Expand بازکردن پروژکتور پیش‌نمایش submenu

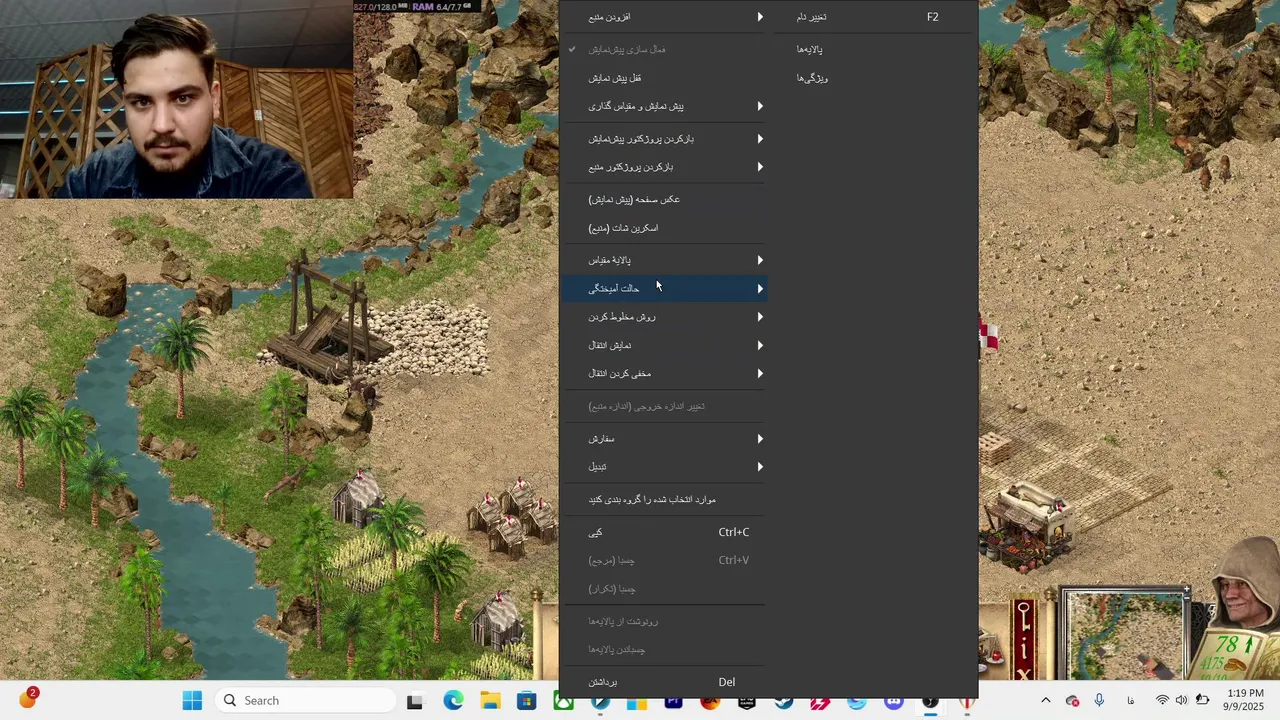coord(665,139)
